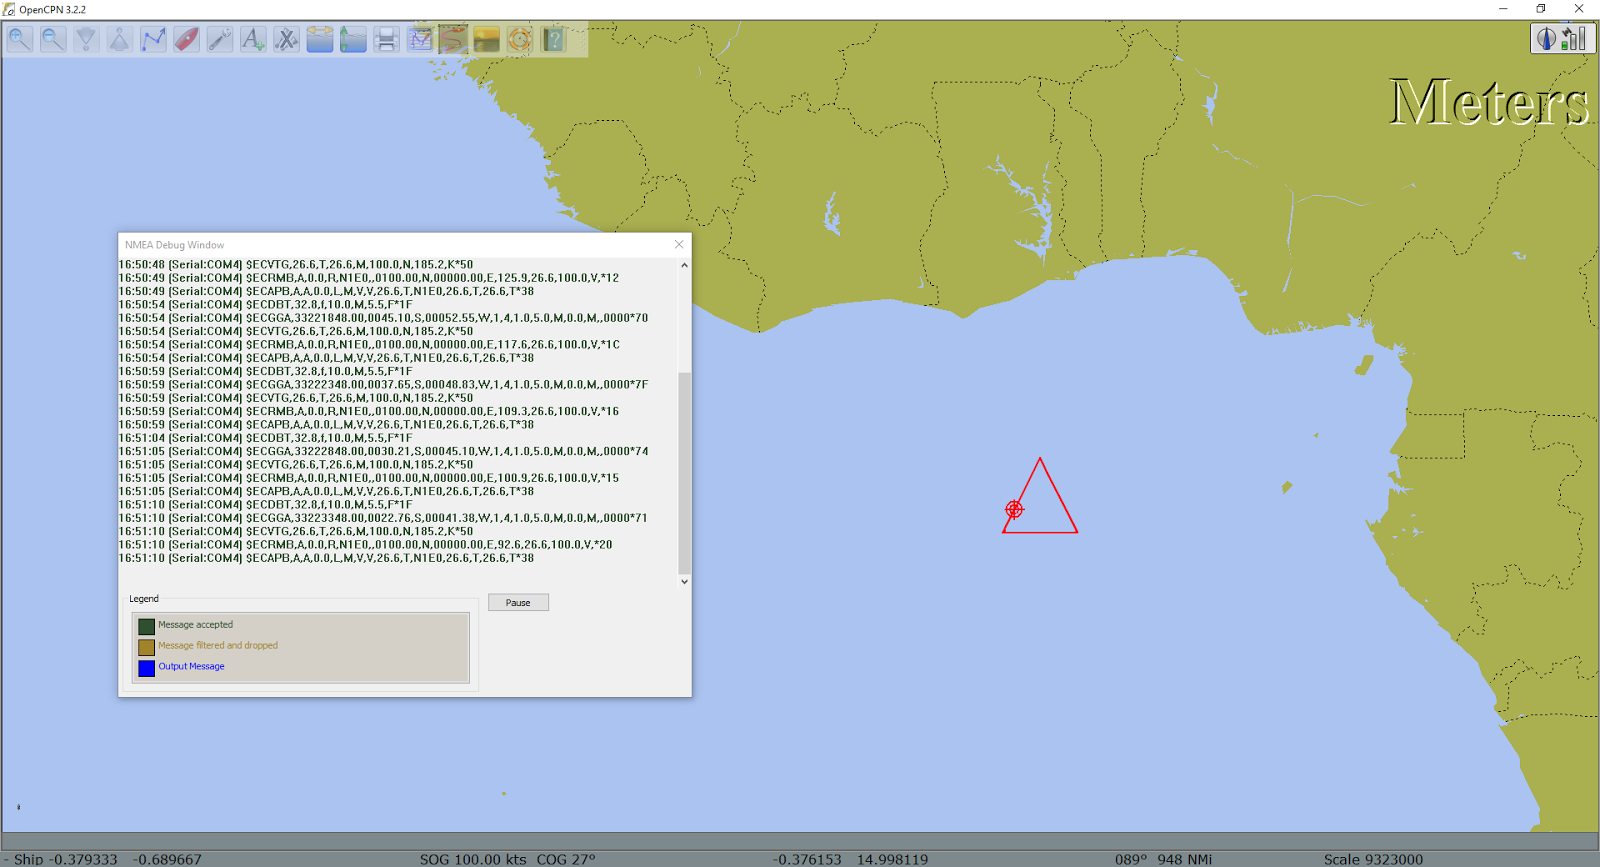Click the 089° 948 NMi bearing readout
Image resolution: width=1600 pixels, height=867 pixels.
1163,859
